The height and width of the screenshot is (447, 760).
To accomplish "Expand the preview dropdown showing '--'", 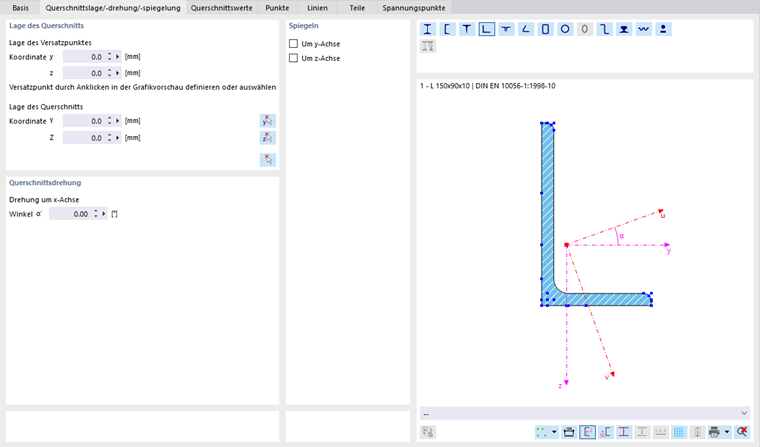I will [x=585, y=414].
